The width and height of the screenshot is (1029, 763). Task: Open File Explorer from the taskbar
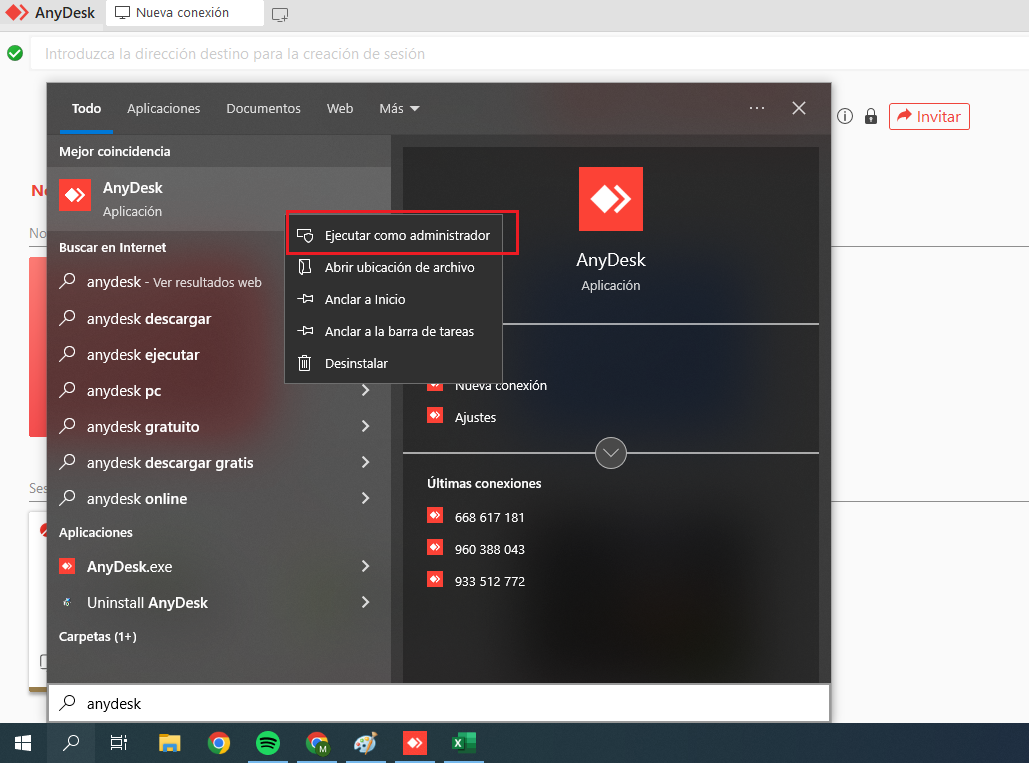click(170, 743)
